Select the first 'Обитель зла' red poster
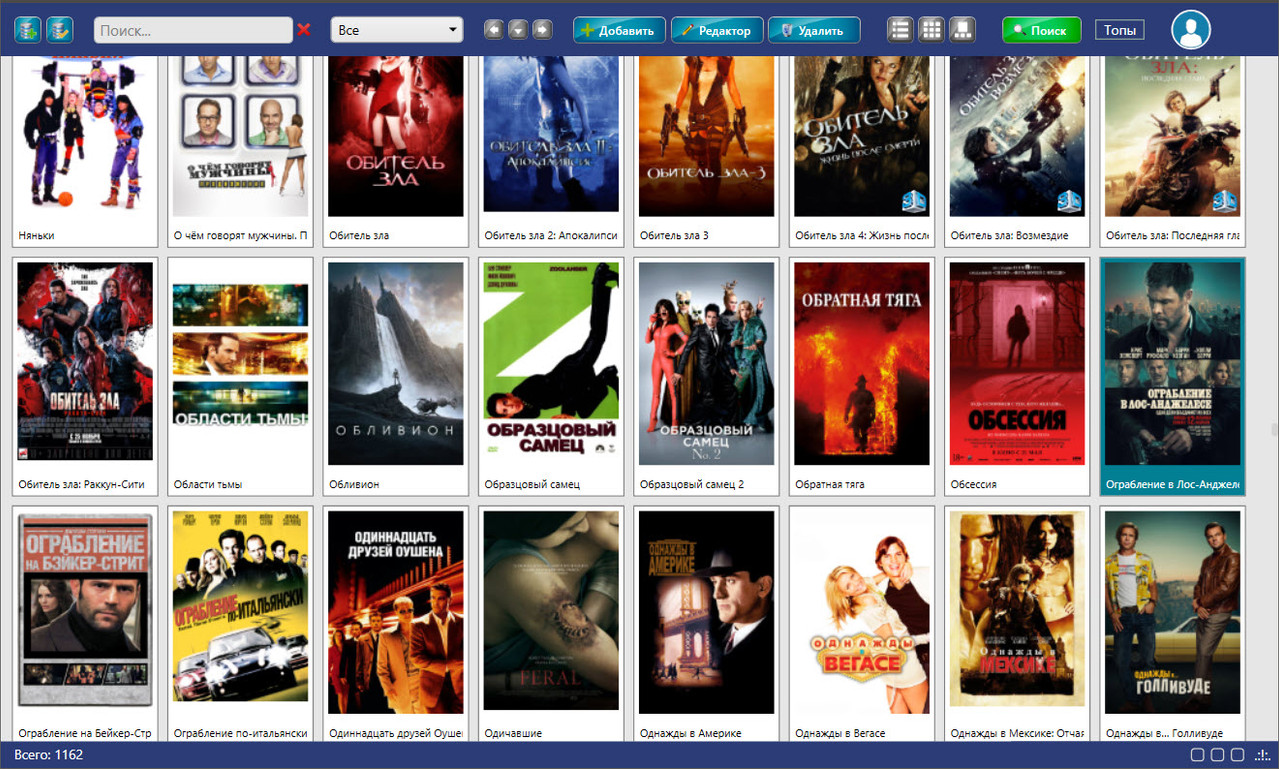Viewport: 1279px width, 769px height. (x=396, y=136)
